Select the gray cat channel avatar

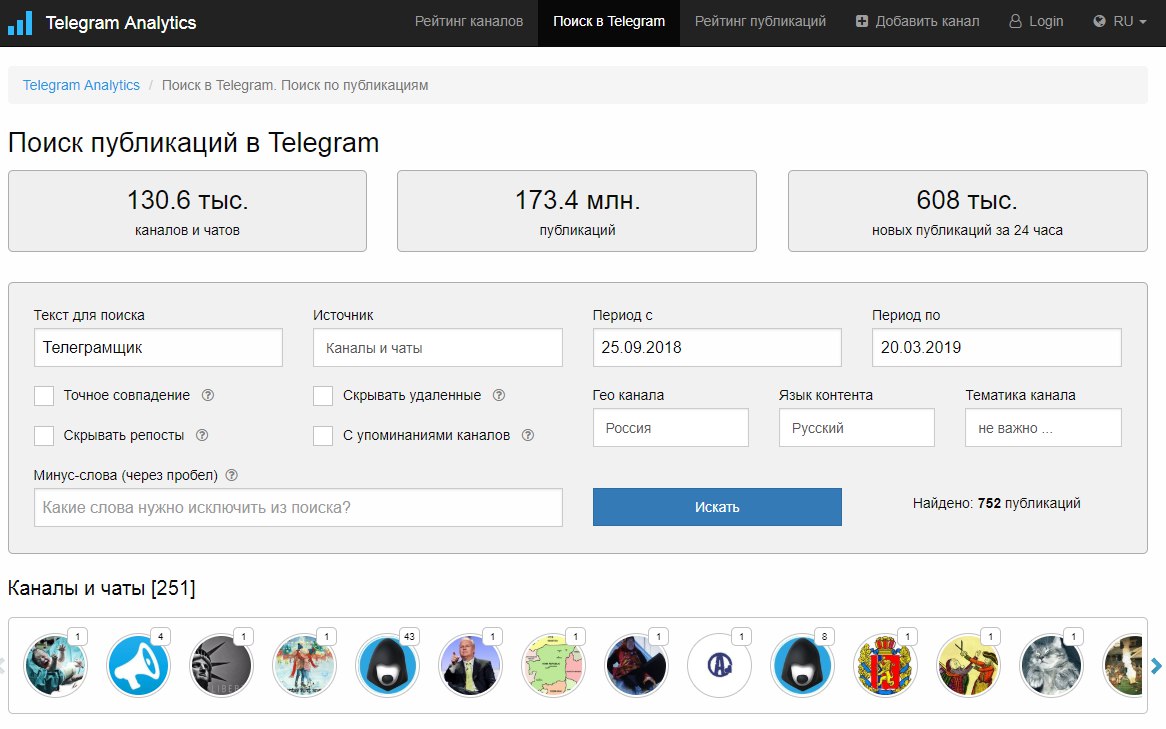coord(1051,665)
